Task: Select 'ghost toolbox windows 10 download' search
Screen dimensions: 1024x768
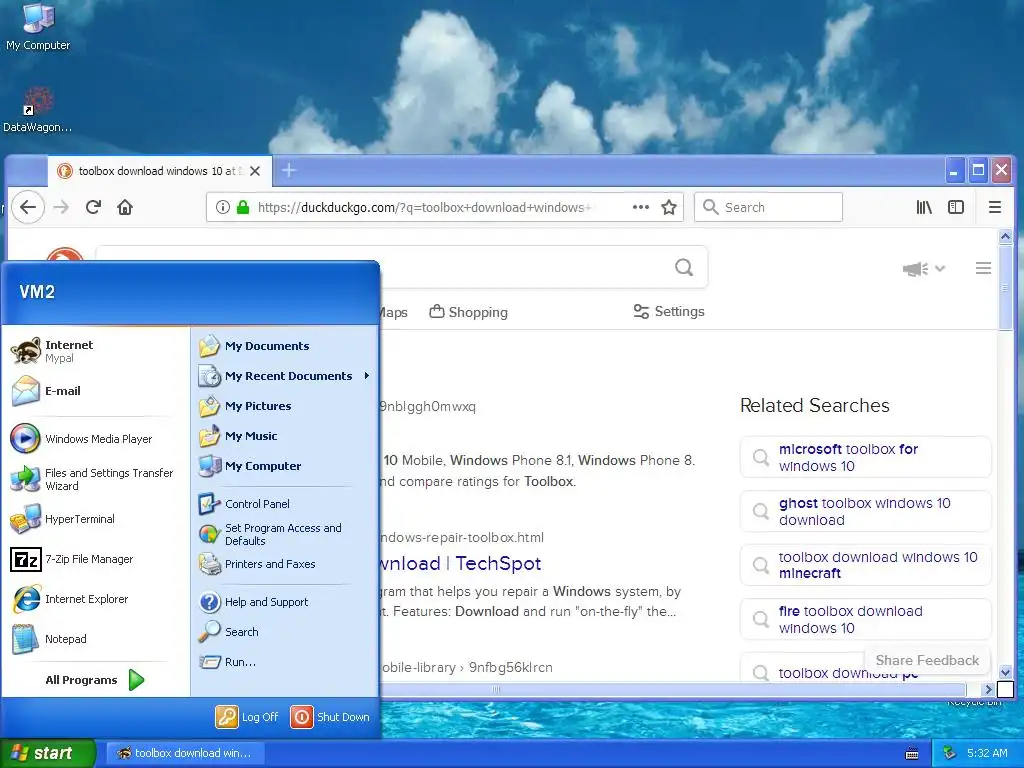Action: [x=865, y=511]
